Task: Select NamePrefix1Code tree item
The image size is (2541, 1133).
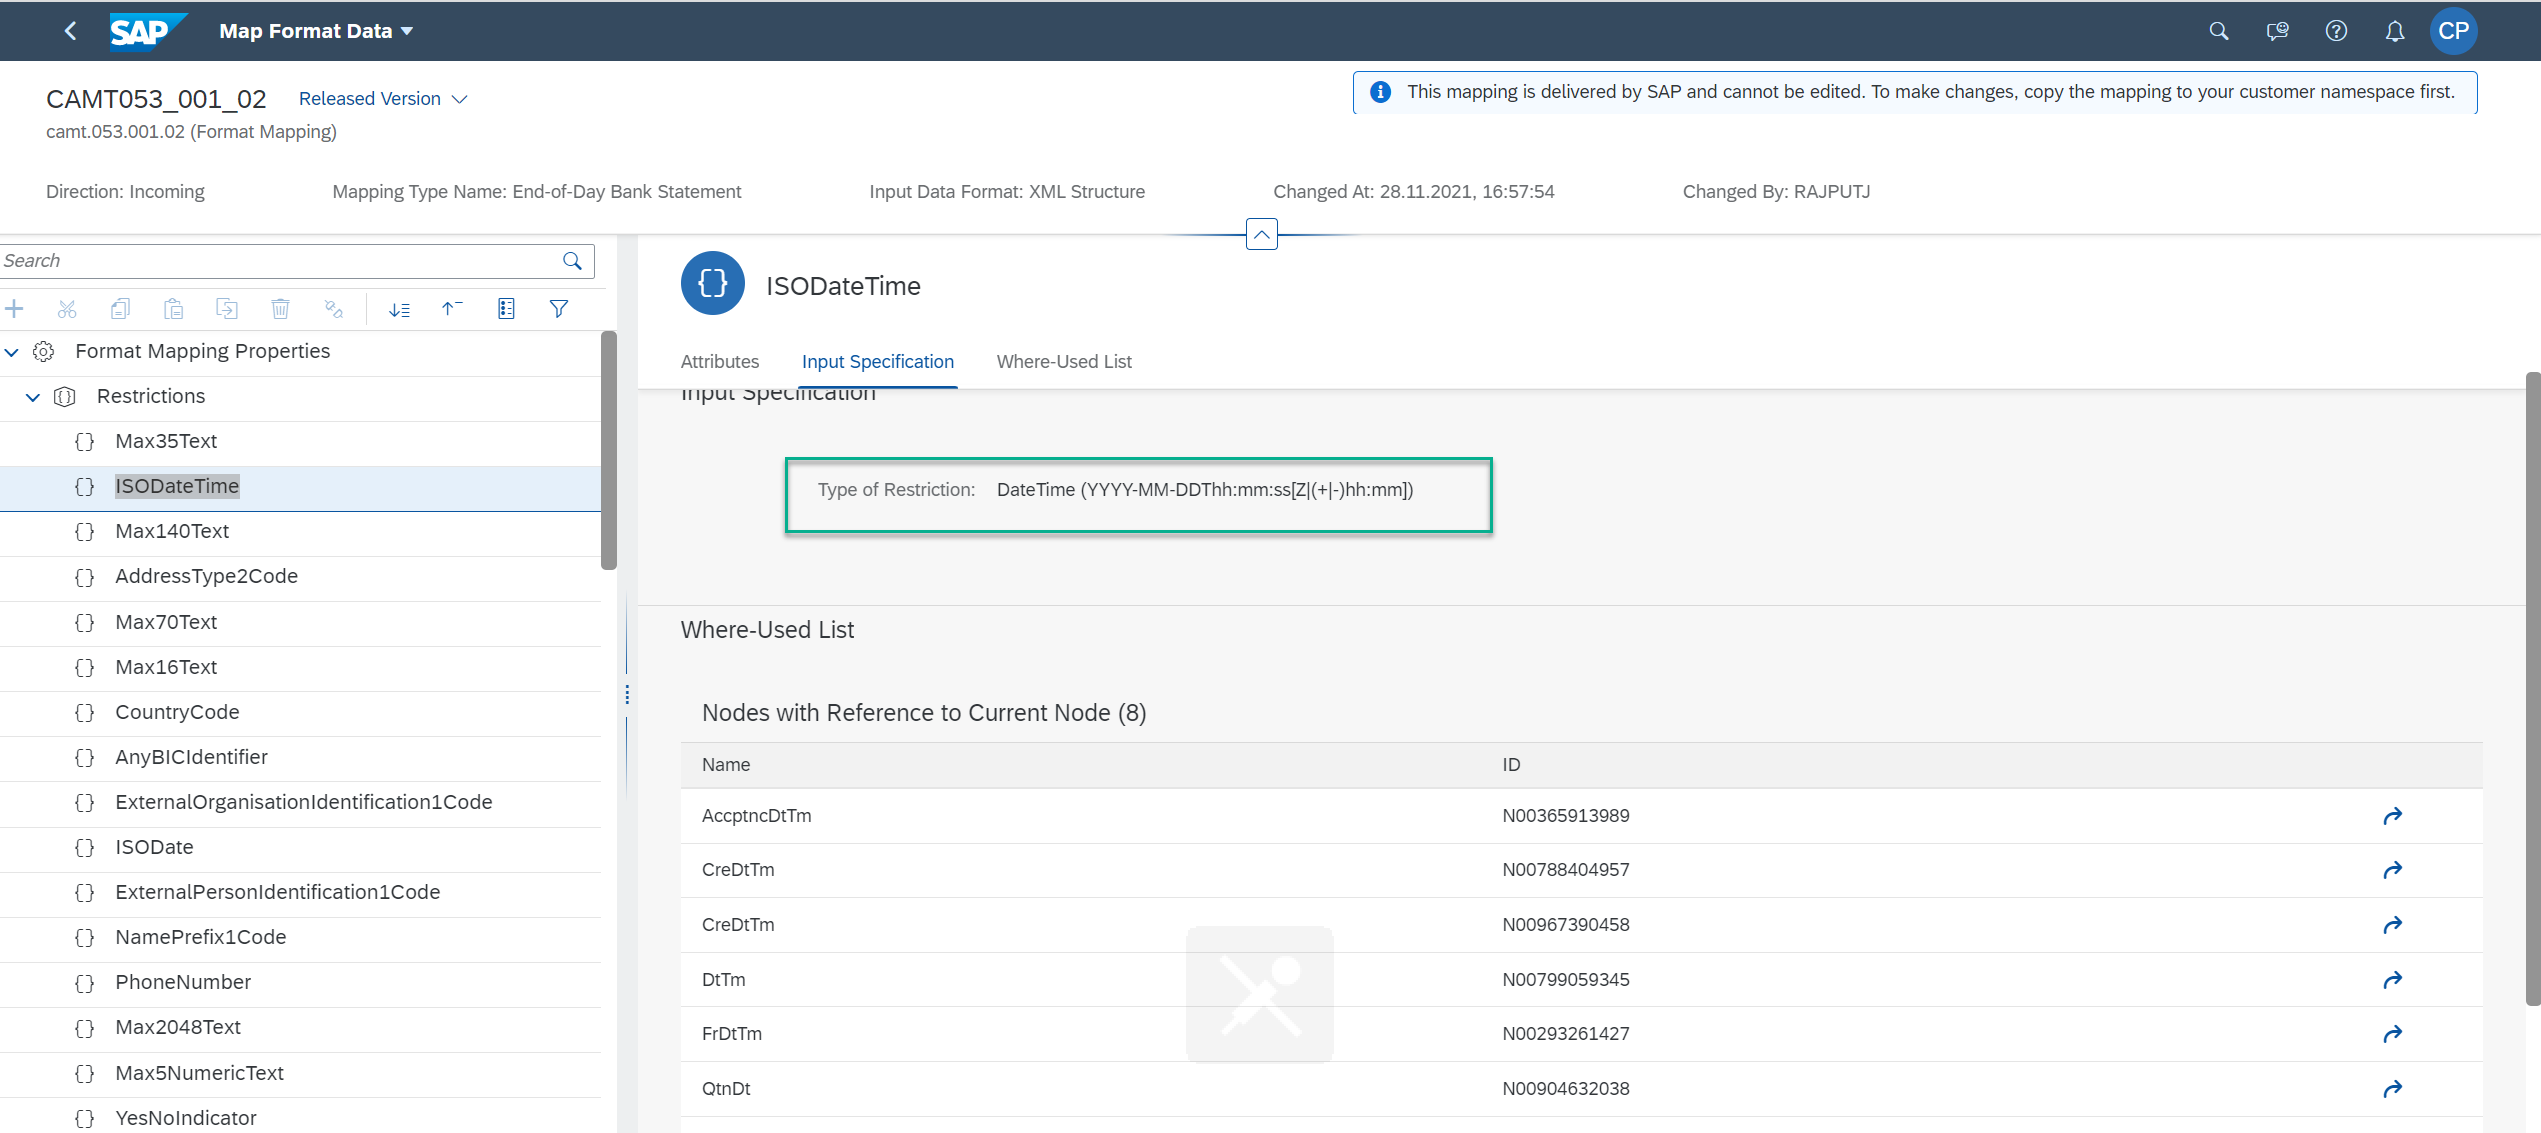Action: pyautogui.click(x=300, y=938)
